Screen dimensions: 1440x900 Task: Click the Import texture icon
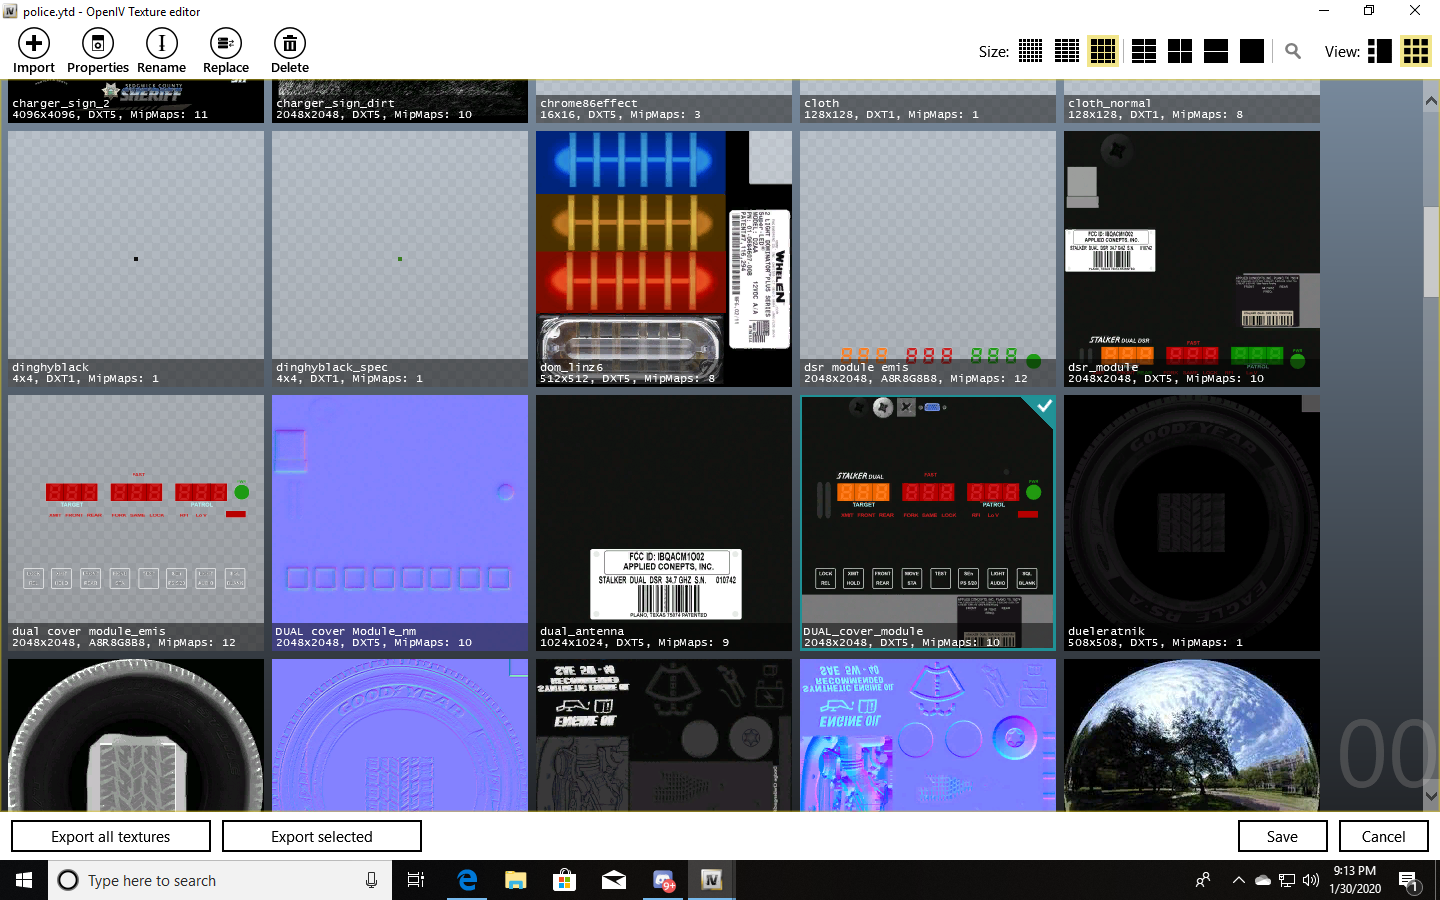(x=34, y=44)
